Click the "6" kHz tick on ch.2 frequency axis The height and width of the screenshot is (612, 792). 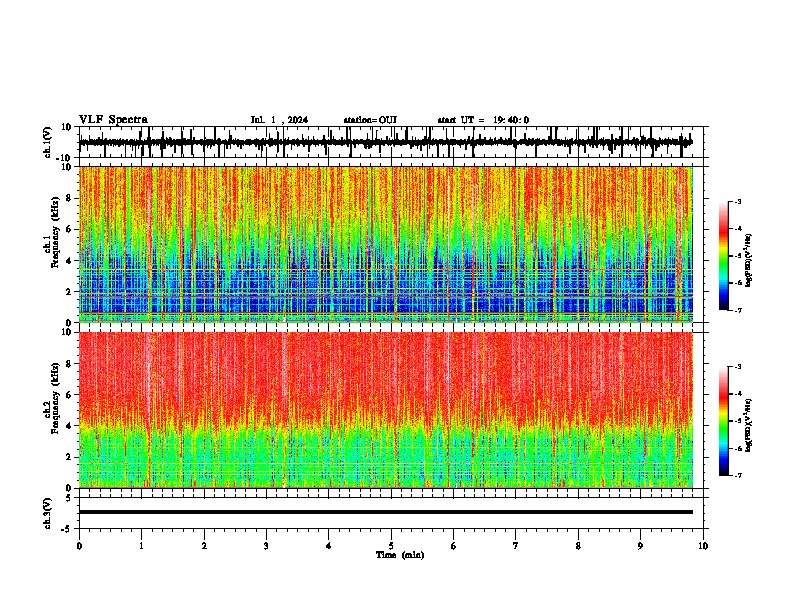pyautogui.click(x=70, y=394)
